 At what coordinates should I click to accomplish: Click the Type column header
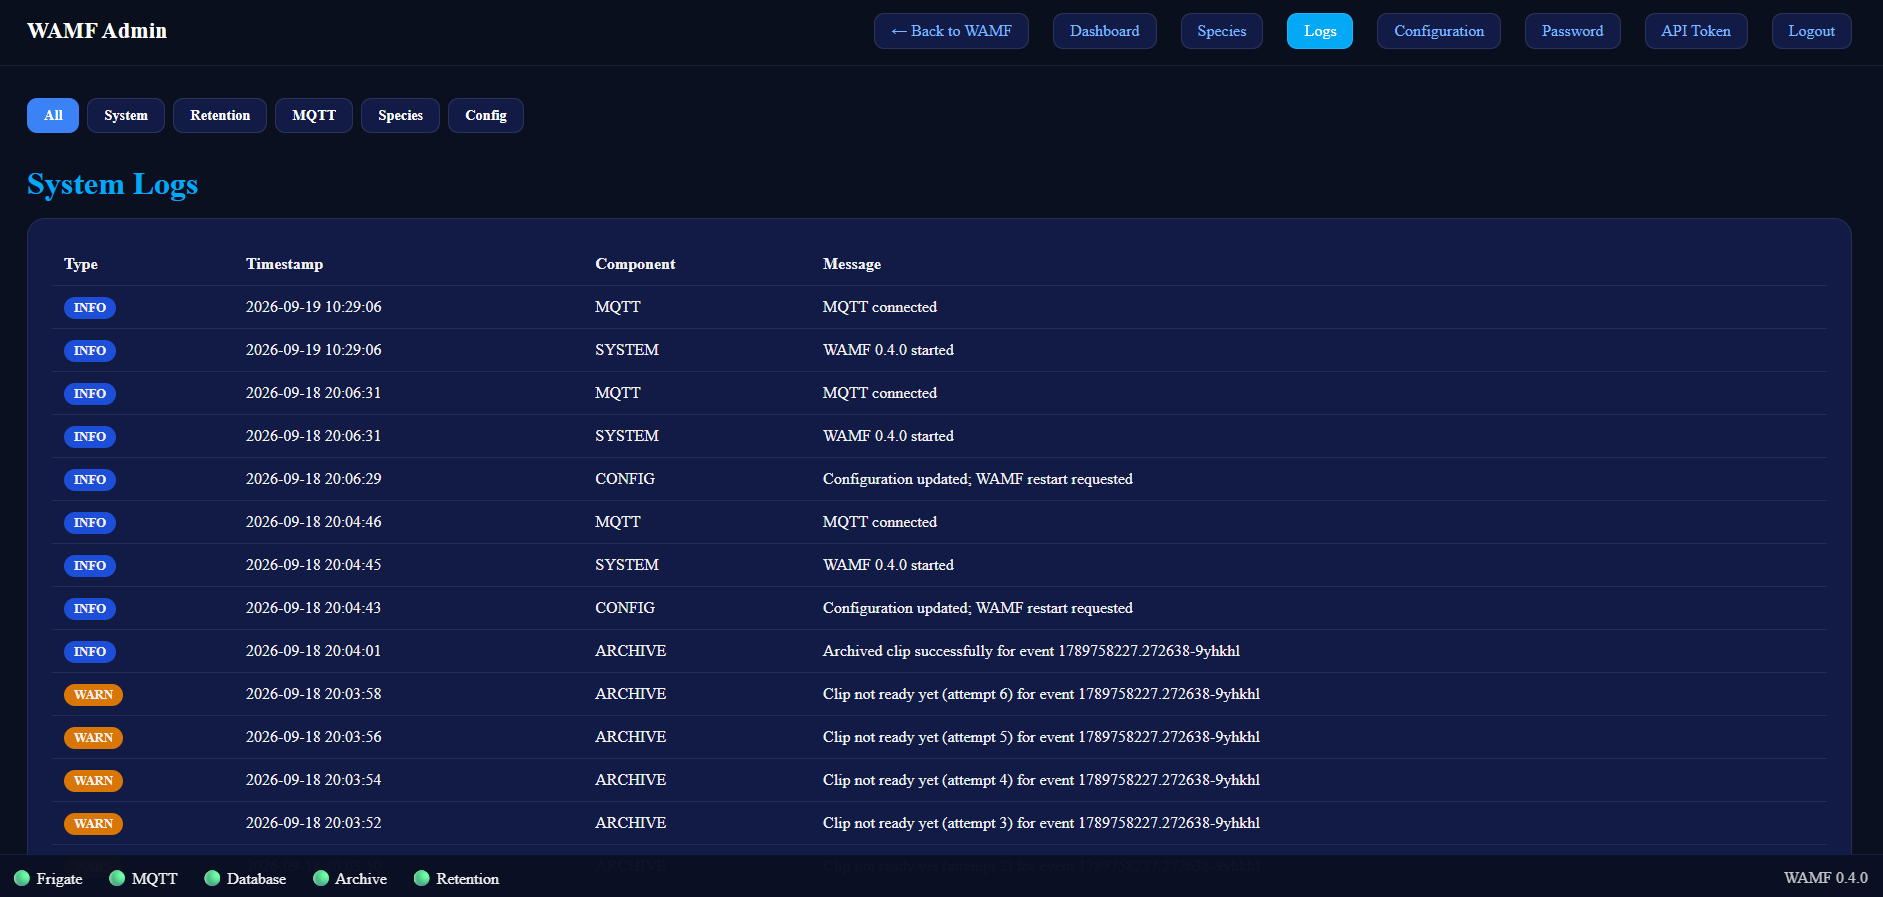(x=81, y=264)
